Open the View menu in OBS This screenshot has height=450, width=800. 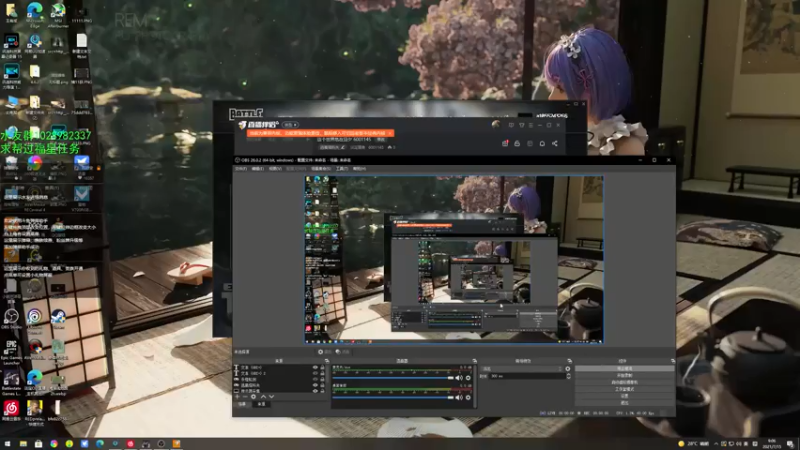275,169
